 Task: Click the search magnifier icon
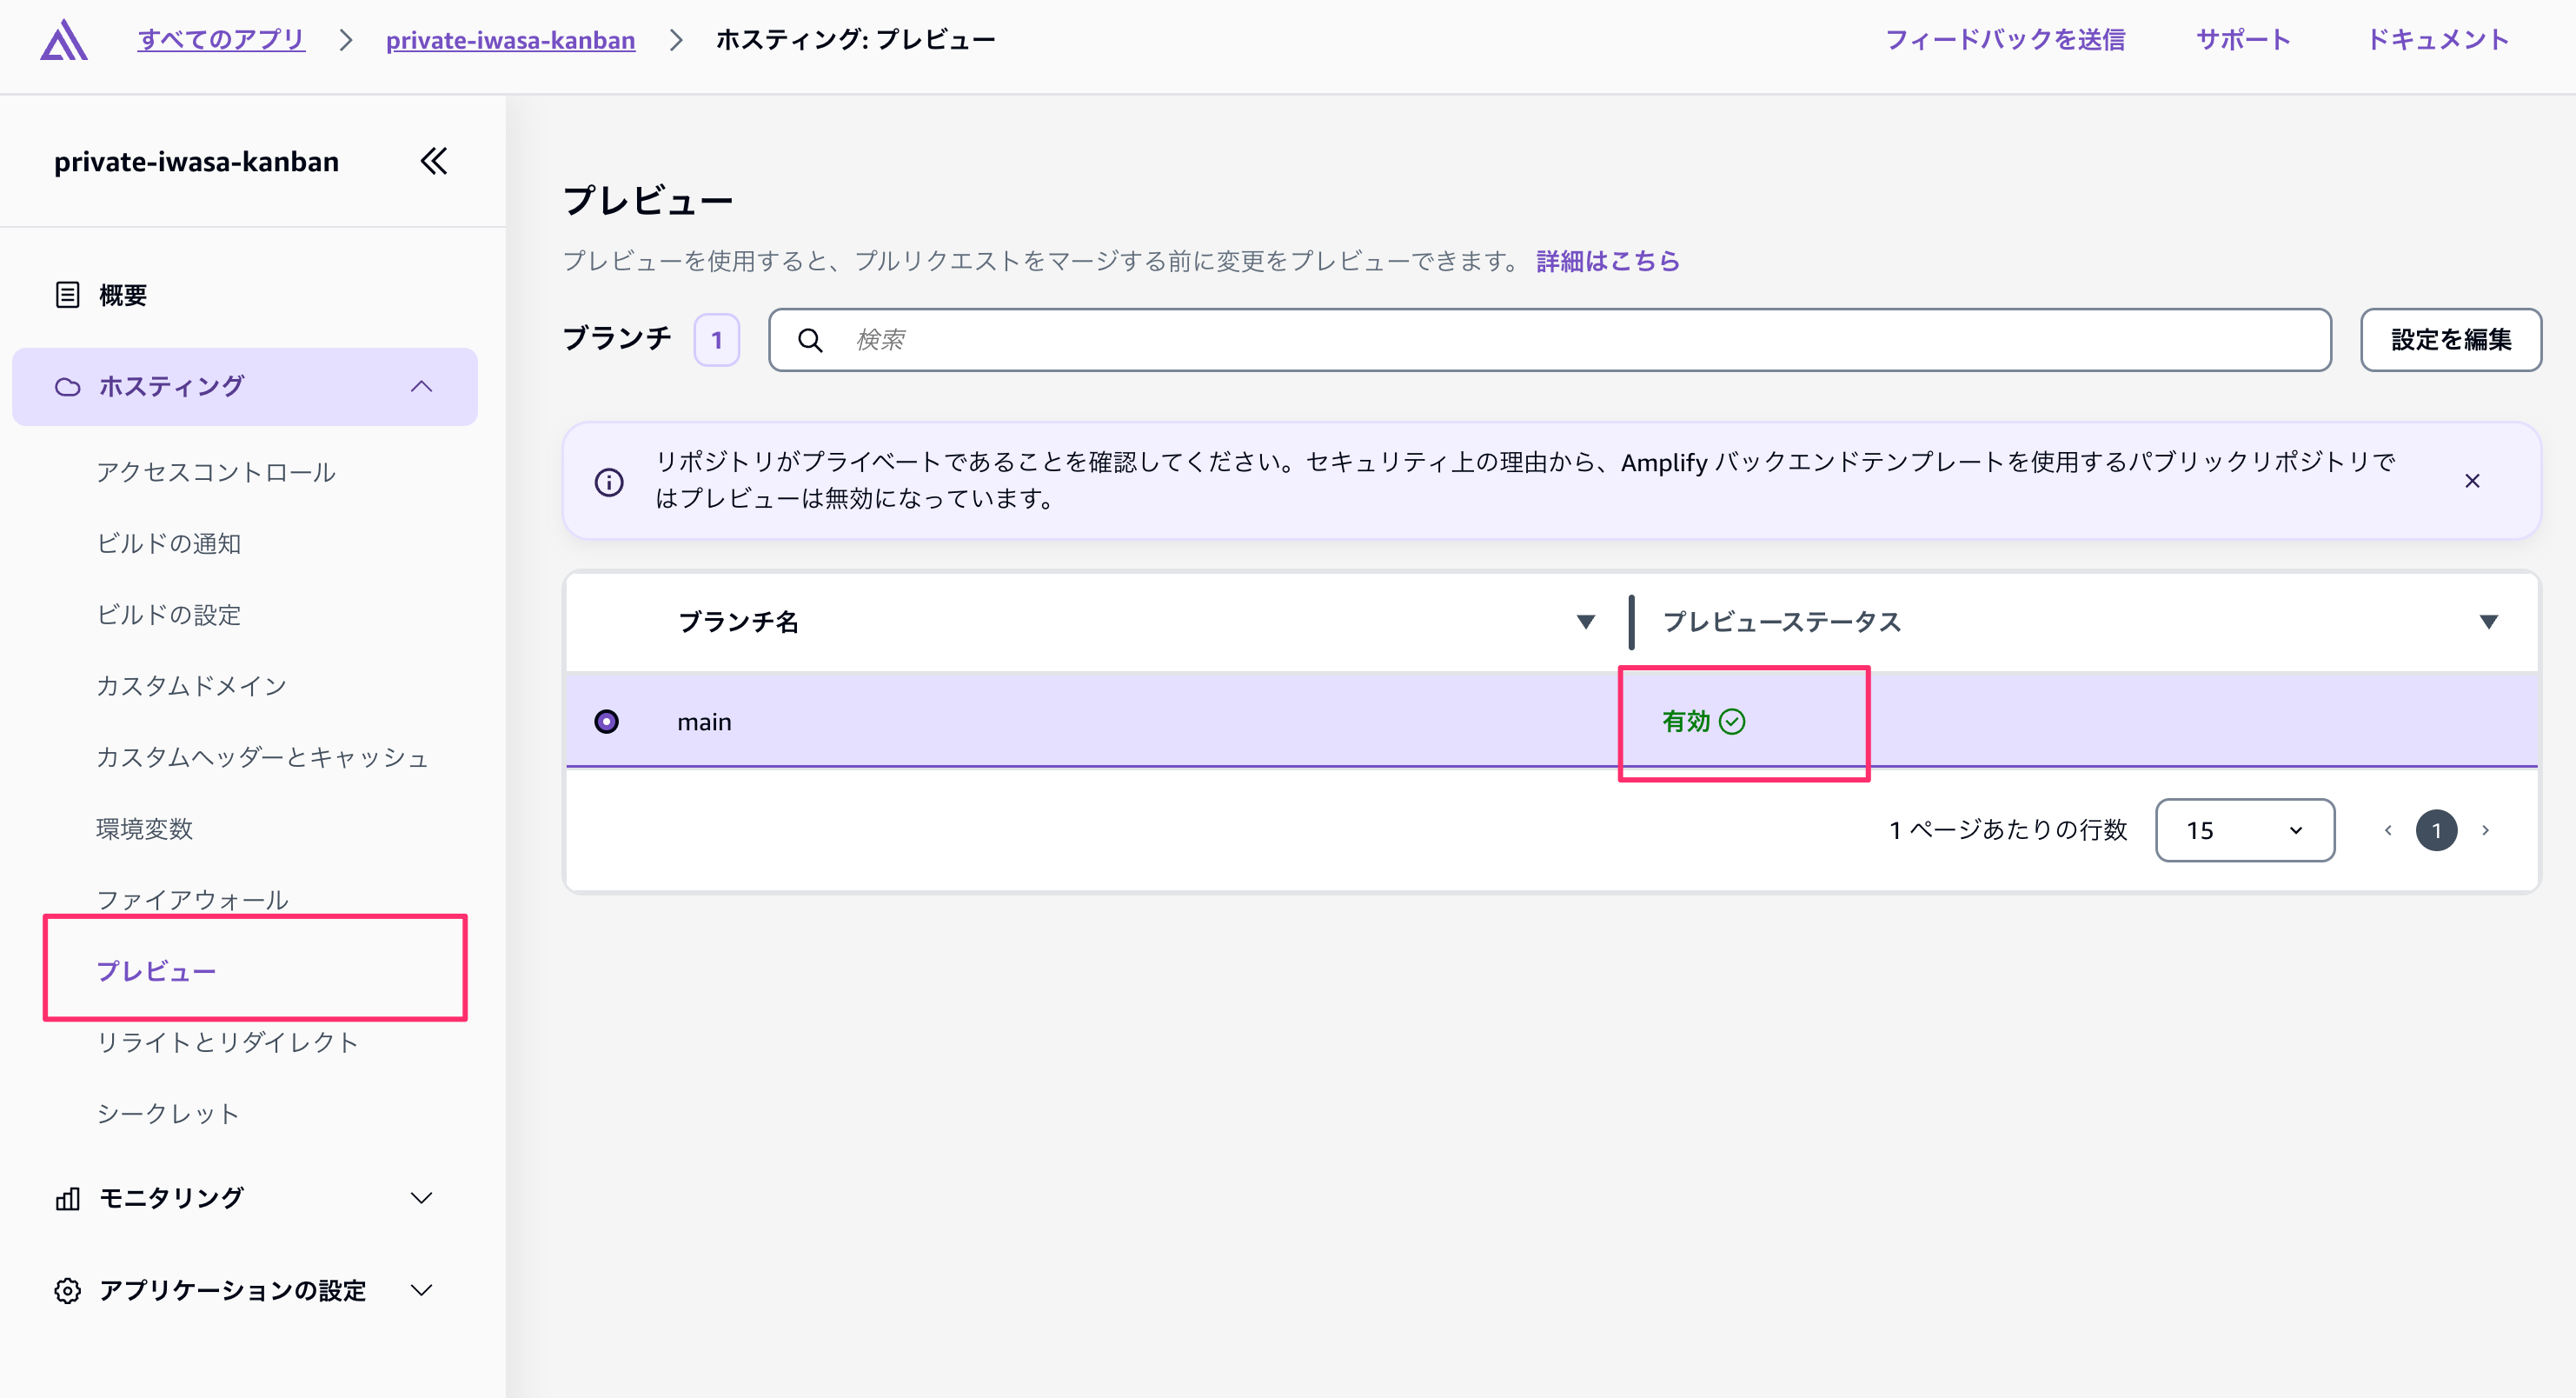click(810, 340)
